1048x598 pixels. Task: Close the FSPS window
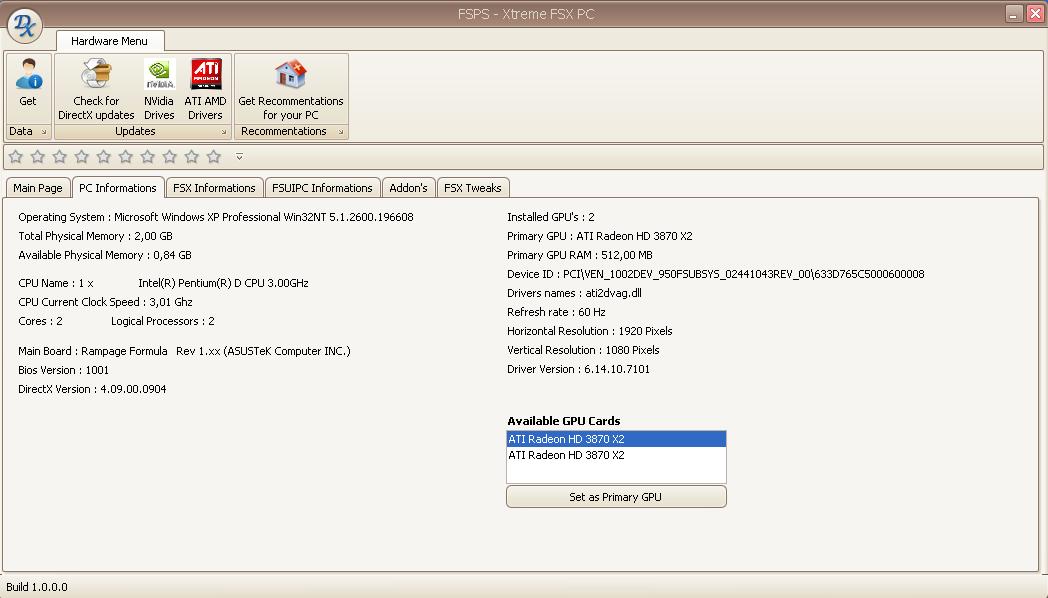1035,13
